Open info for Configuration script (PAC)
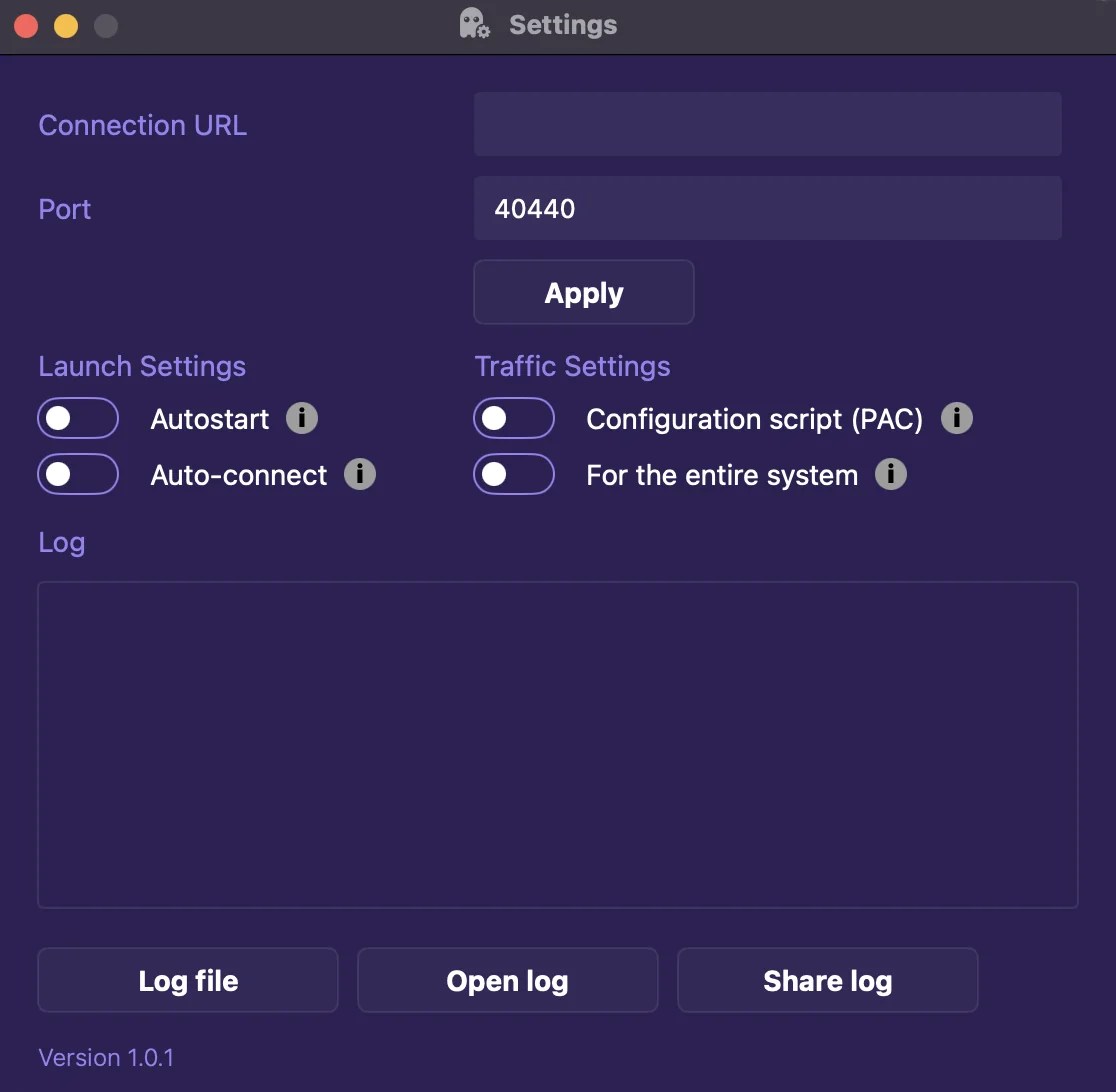The width and height of the screenshot is (1116, 1092). click(957, 418)
